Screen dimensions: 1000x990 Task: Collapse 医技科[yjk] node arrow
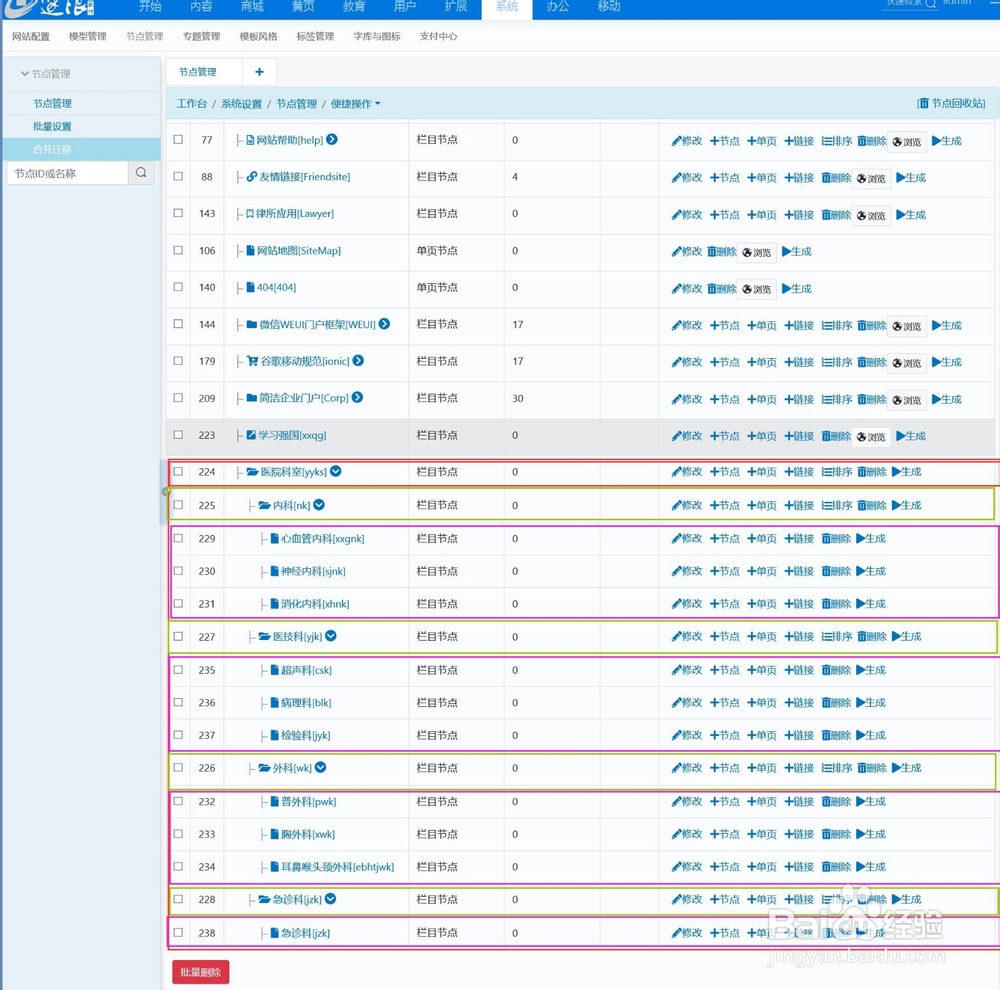coord(330,636)
